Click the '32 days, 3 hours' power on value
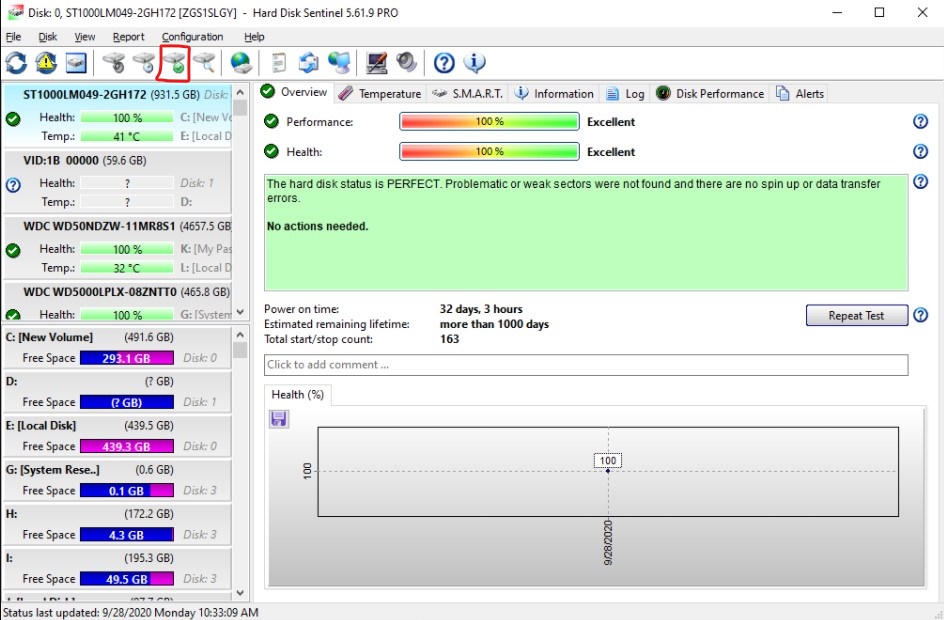This screenshot has height=620, width=944. pos(481,309)
